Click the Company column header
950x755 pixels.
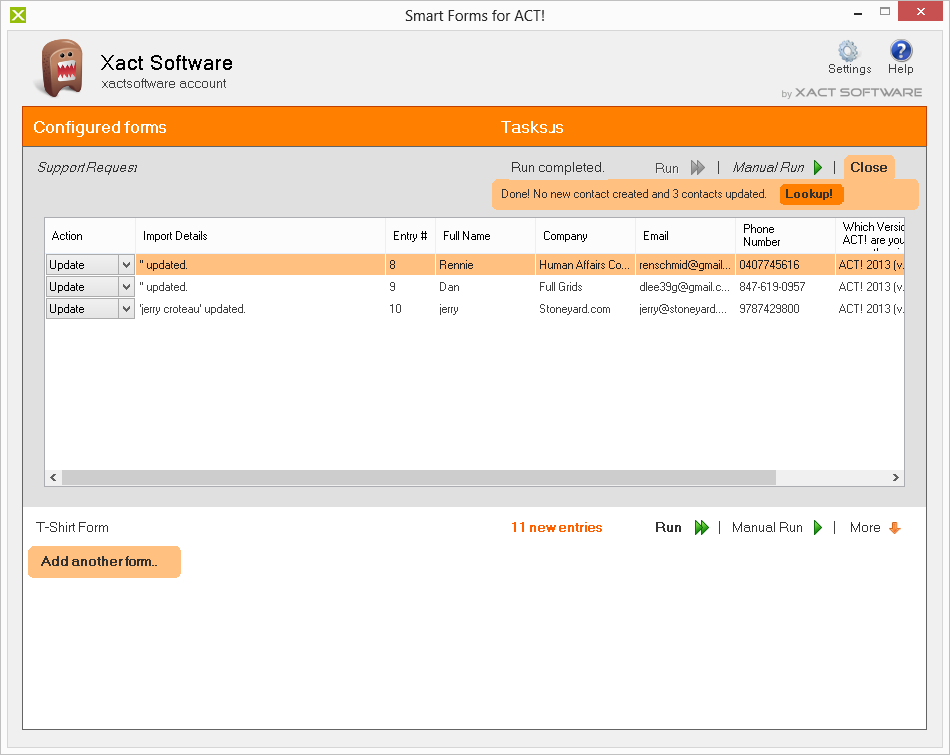[x=585, y=236]
